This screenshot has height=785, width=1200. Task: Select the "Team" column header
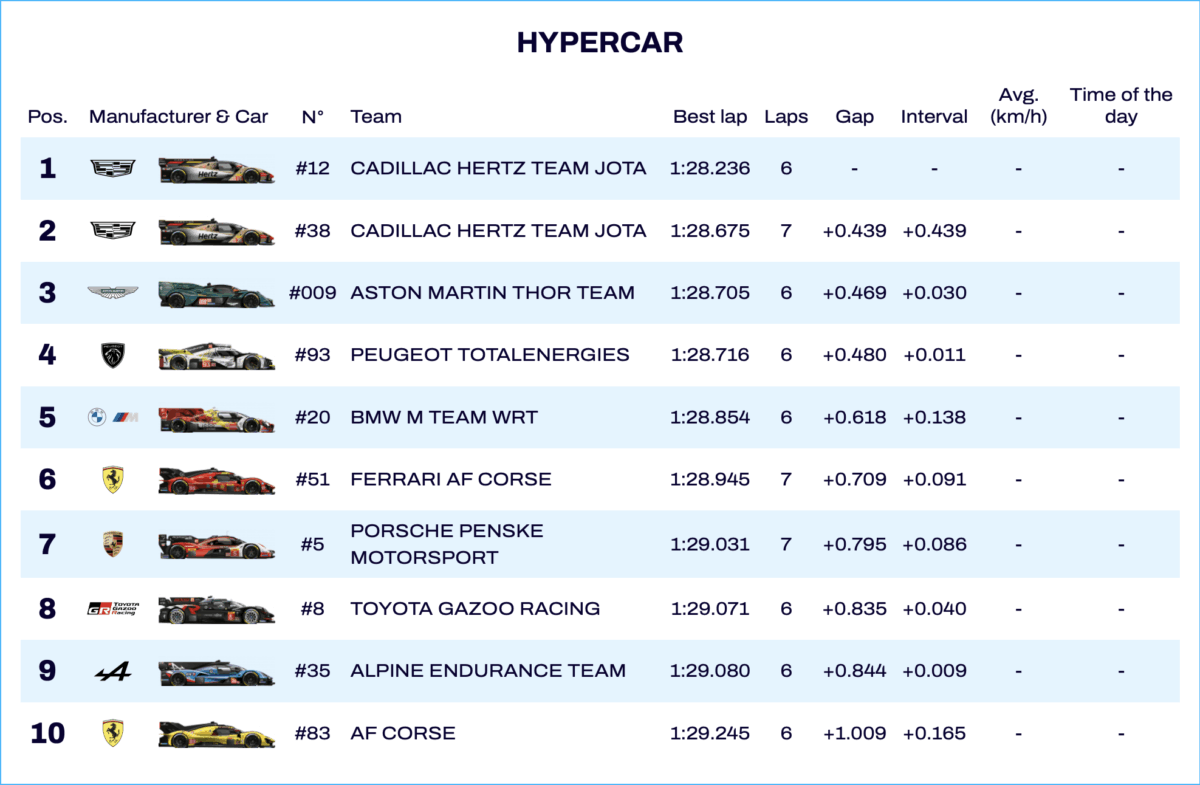coord(376,117)
